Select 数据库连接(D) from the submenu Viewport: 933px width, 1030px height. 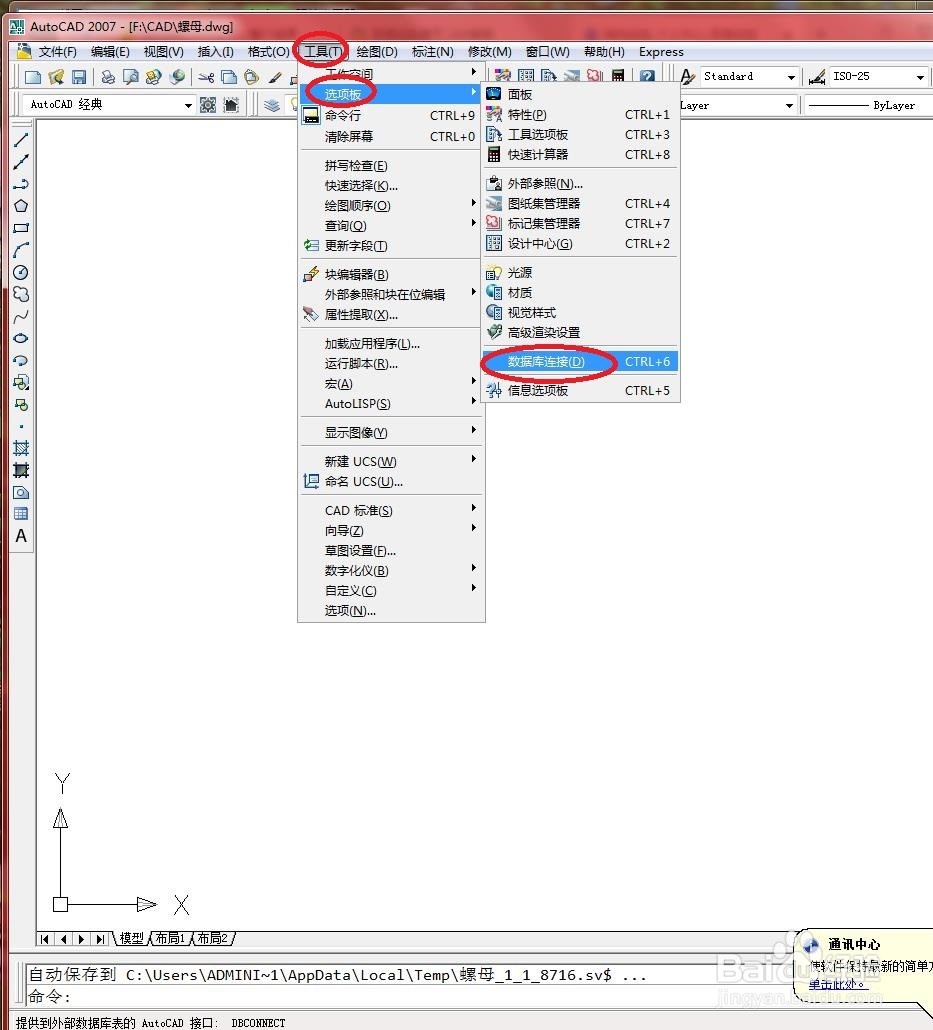(581, 361)
